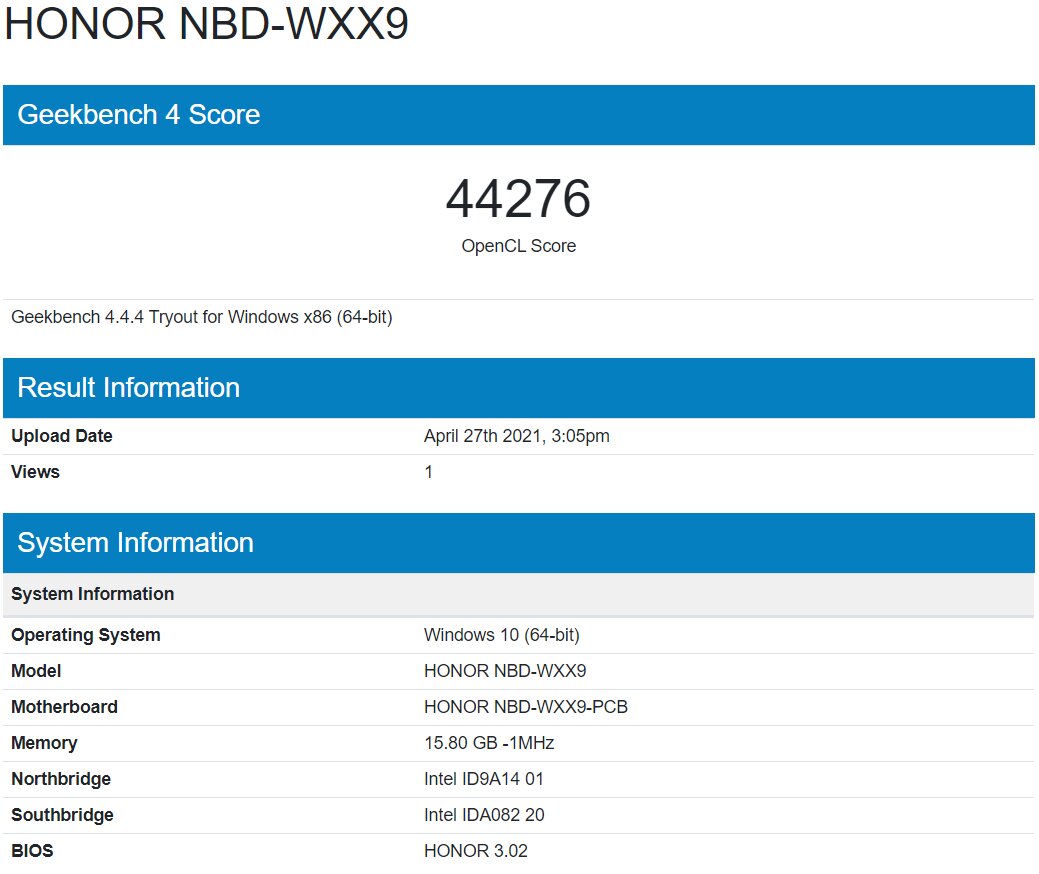Click the blue System Information header
This screenshot has width=1039, height=874.
519,543
